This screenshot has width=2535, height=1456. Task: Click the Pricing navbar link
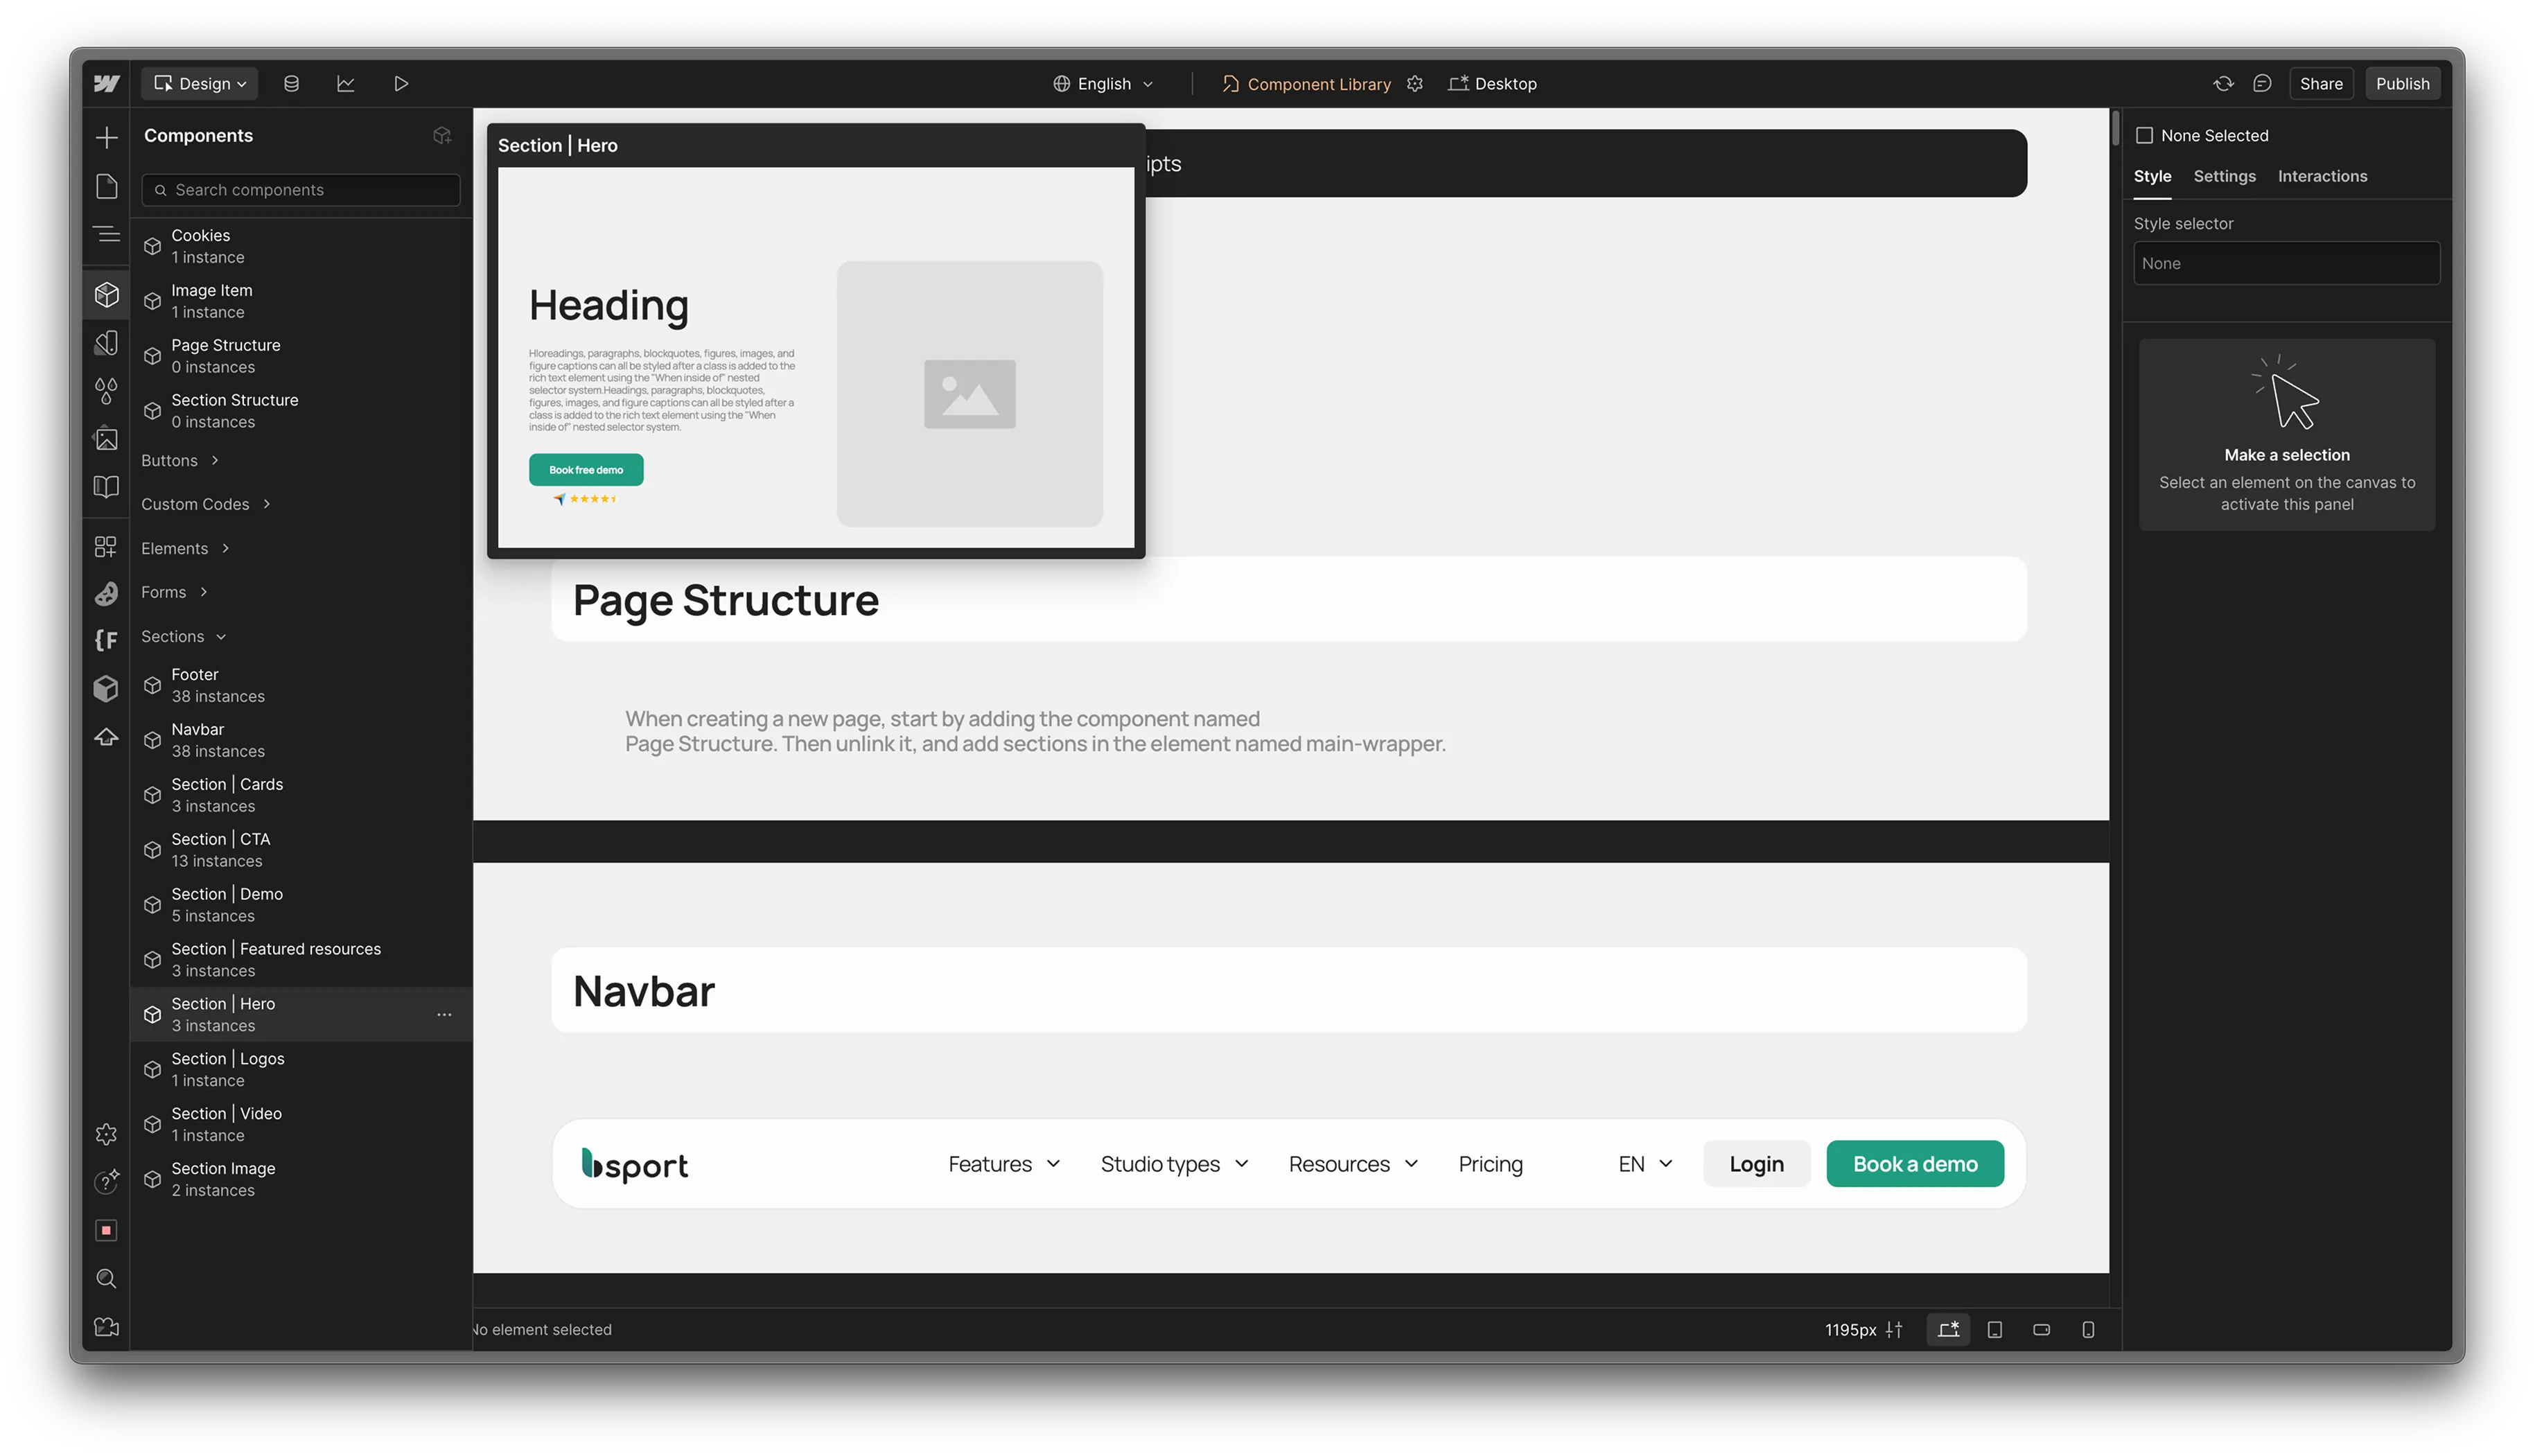(1490, 1164)
